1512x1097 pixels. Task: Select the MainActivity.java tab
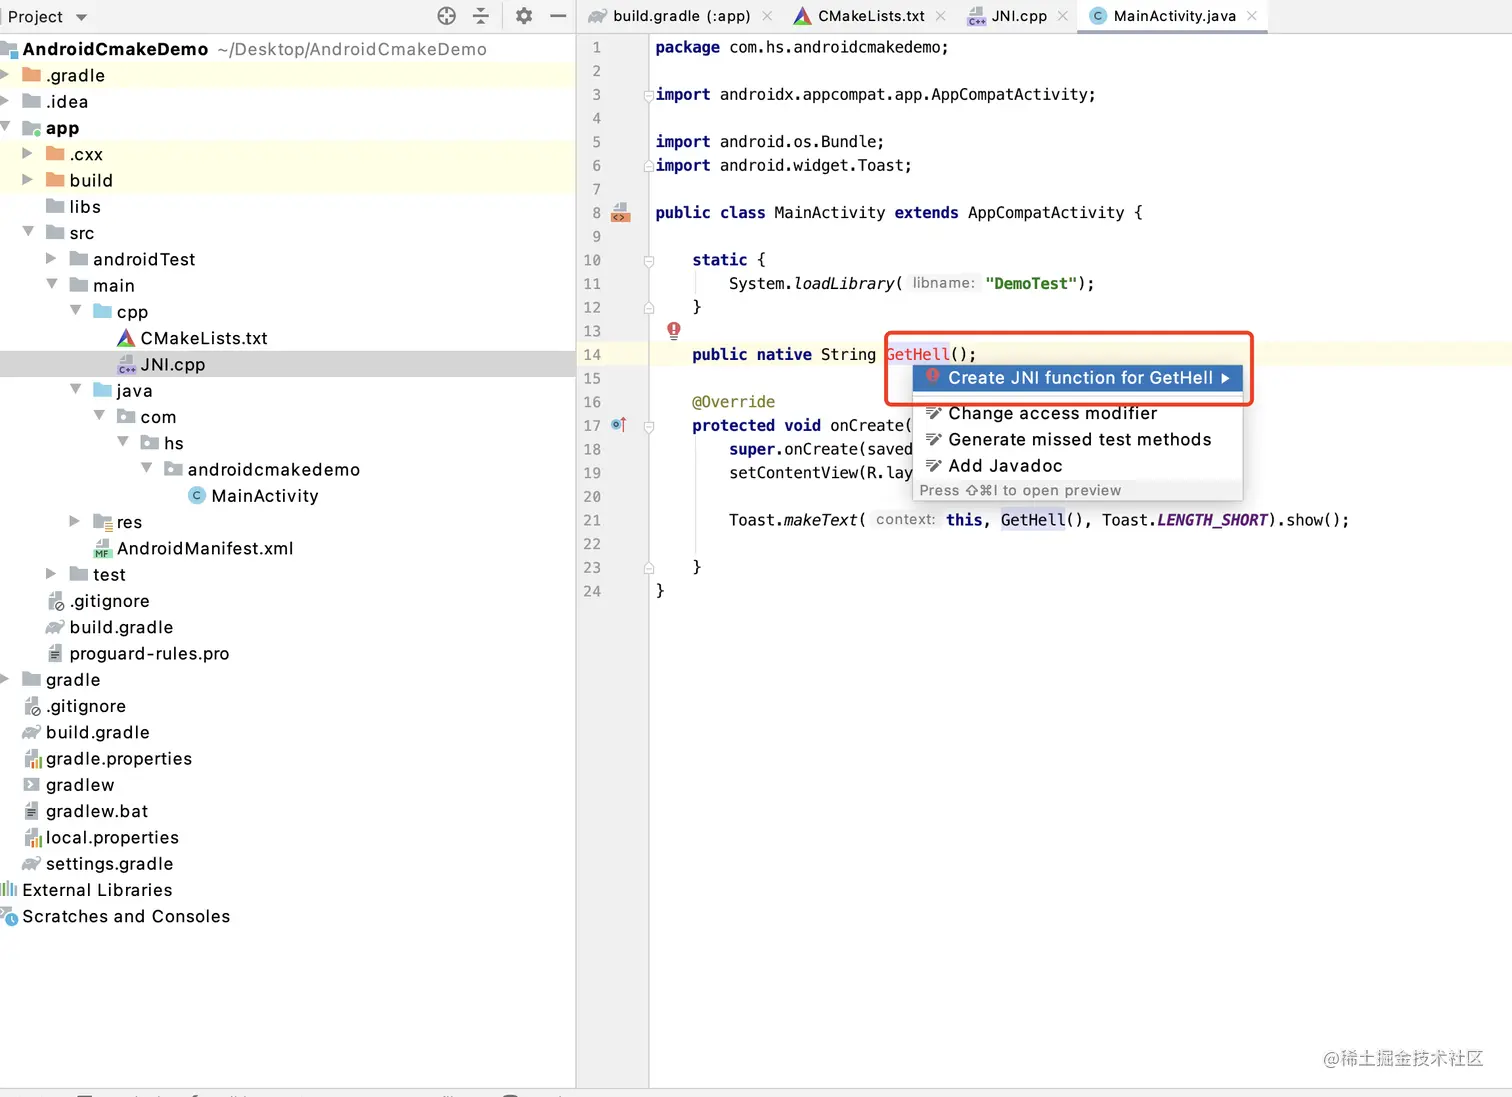[1174, 16]
